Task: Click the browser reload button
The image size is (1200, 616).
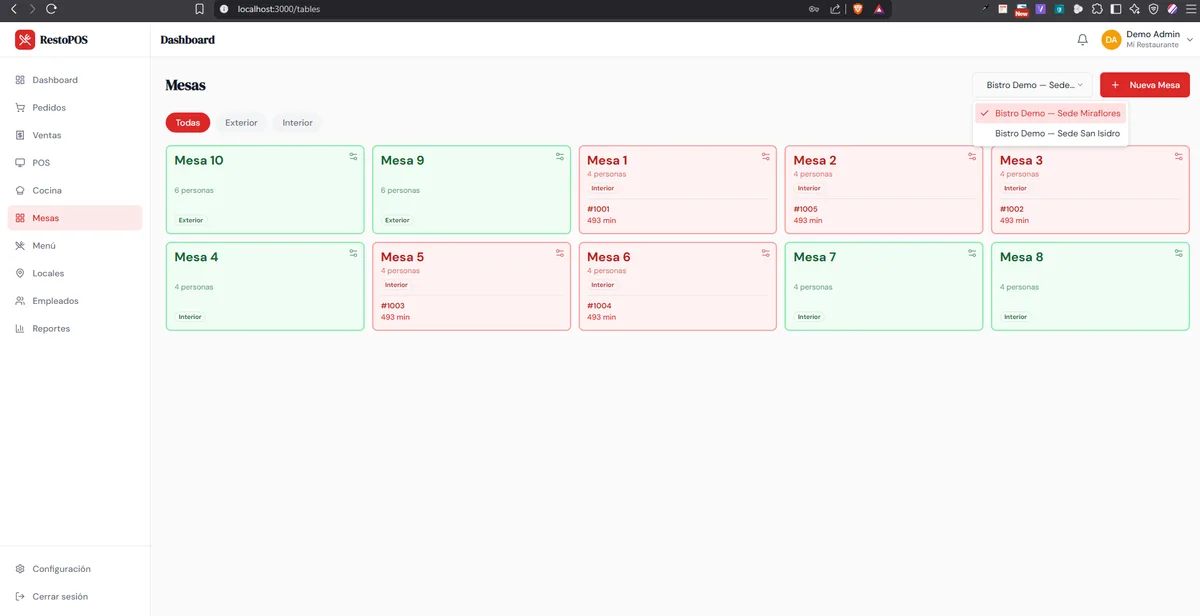Action: click(51, 8)
